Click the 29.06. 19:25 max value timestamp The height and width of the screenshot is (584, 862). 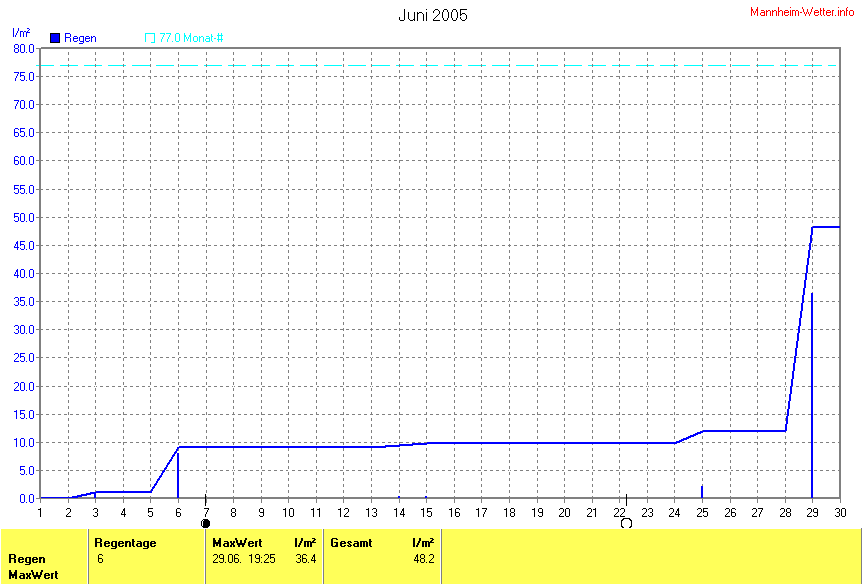click(244, 559)
